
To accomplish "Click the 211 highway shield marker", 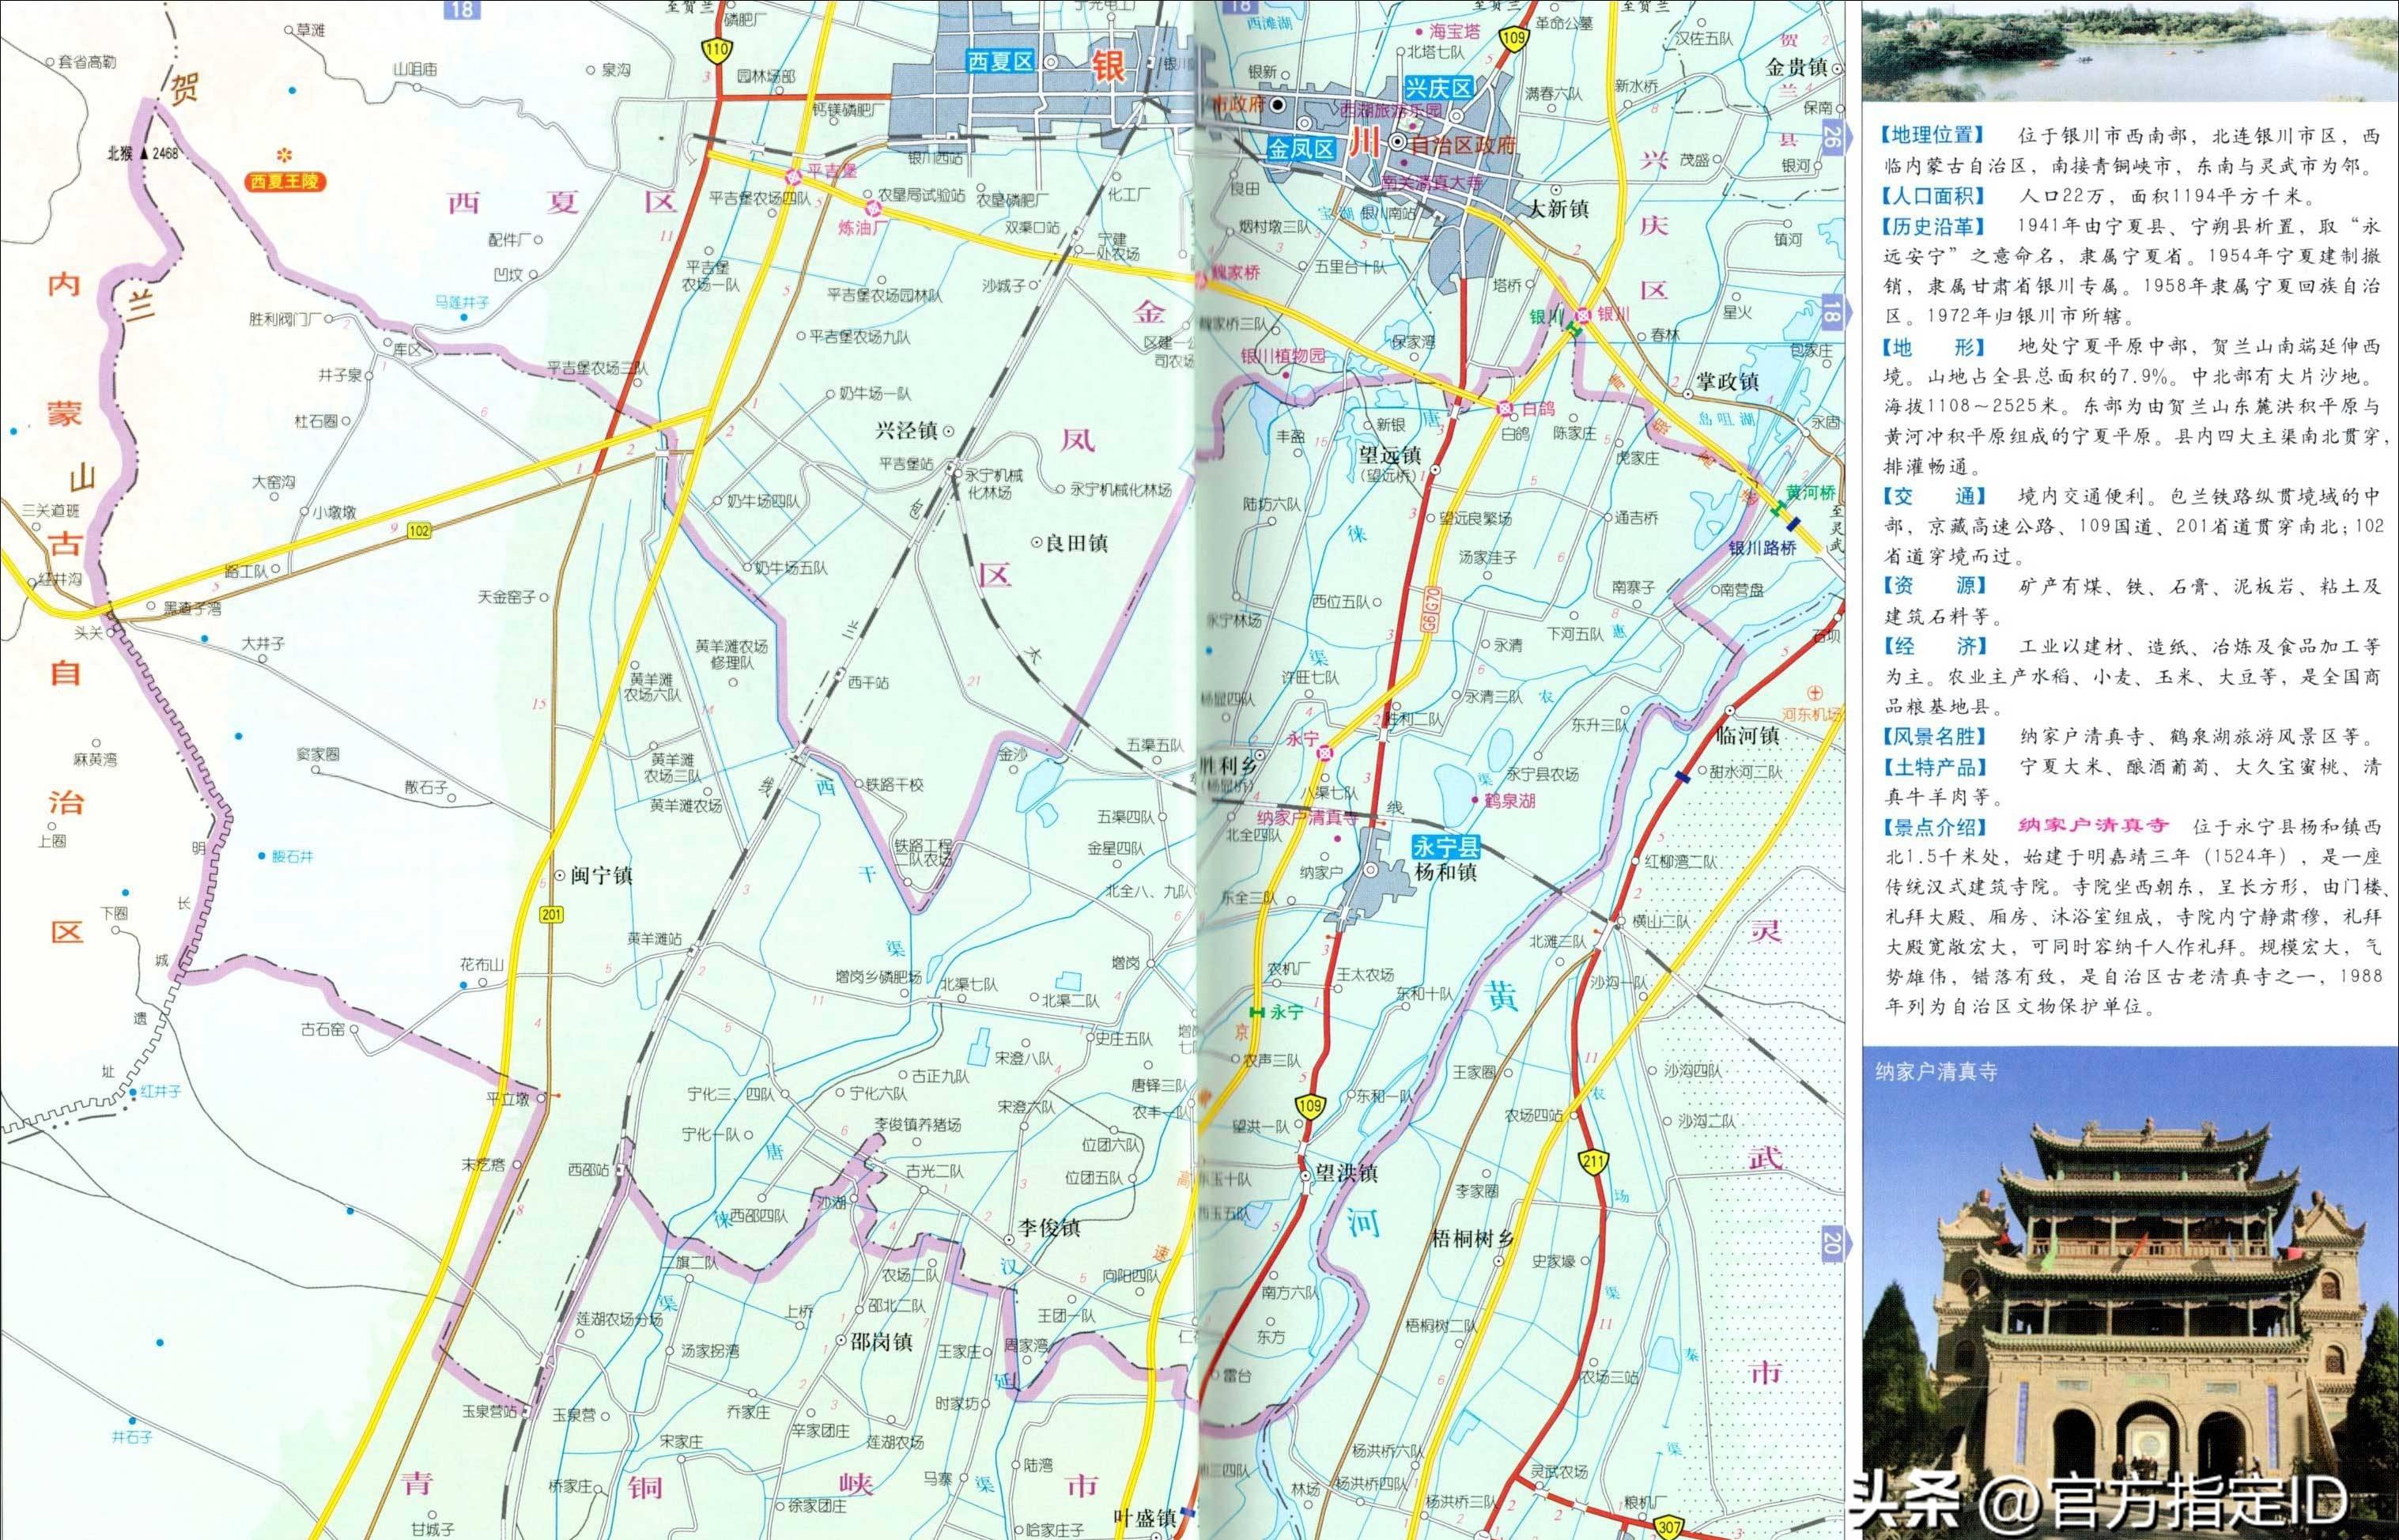I will (1594, 1162).
